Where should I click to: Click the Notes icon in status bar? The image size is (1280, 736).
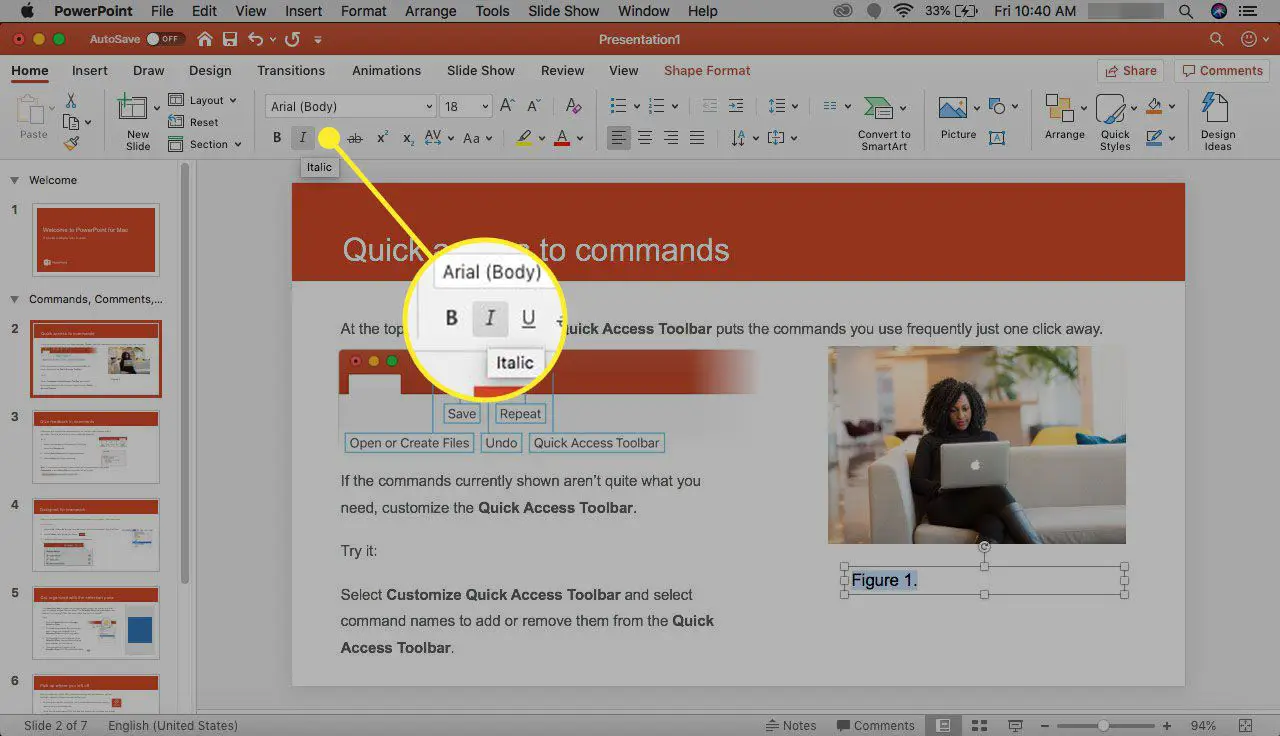pyautogui.click(x=791, y=725)
